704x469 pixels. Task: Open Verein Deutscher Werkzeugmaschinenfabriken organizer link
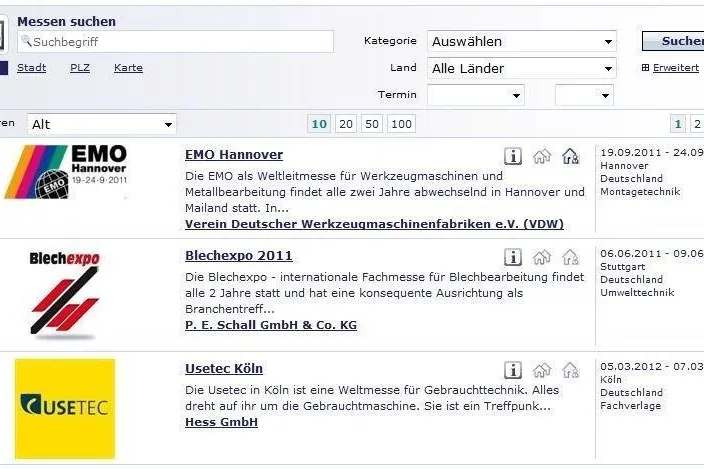click(374, 224)
